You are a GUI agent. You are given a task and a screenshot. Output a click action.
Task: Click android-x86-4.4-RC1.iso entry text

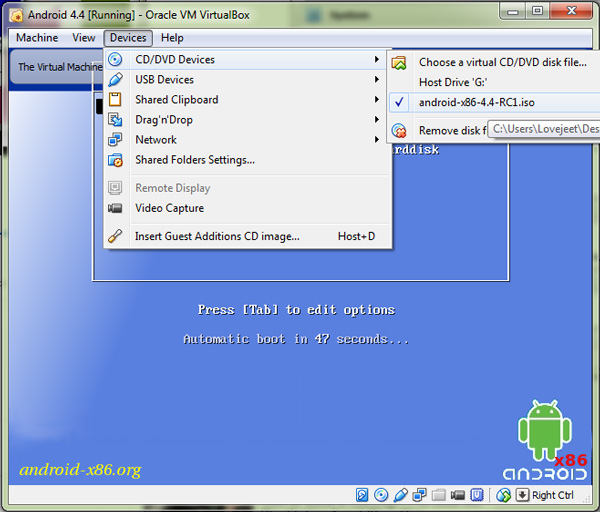476,103
